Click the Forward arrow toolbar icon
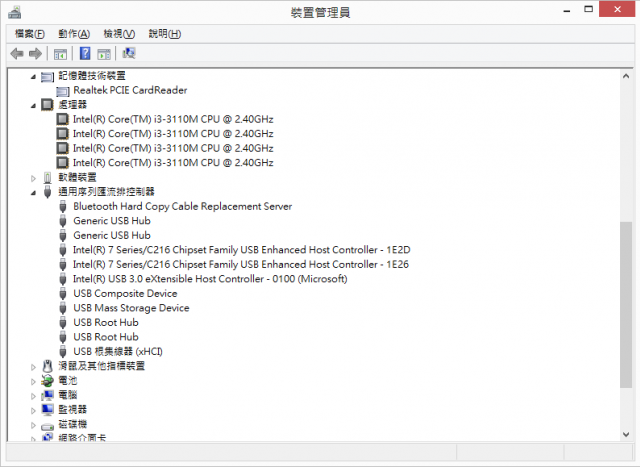The image size is (640, 467). (36, 53)
